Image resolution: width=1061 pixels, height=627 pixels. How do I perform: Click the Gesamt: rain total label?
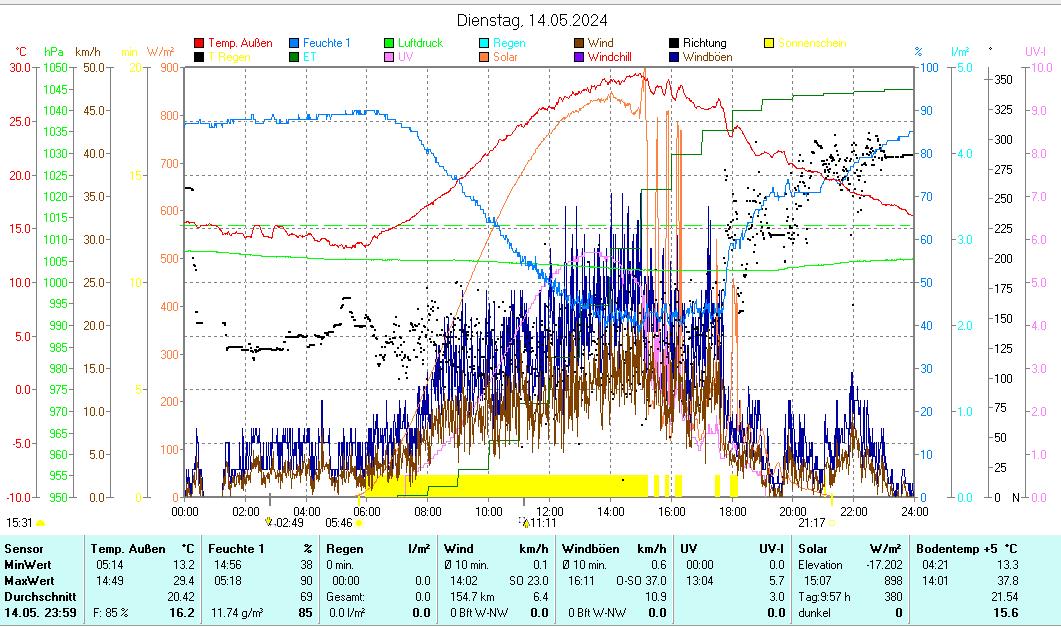point(346,597)
